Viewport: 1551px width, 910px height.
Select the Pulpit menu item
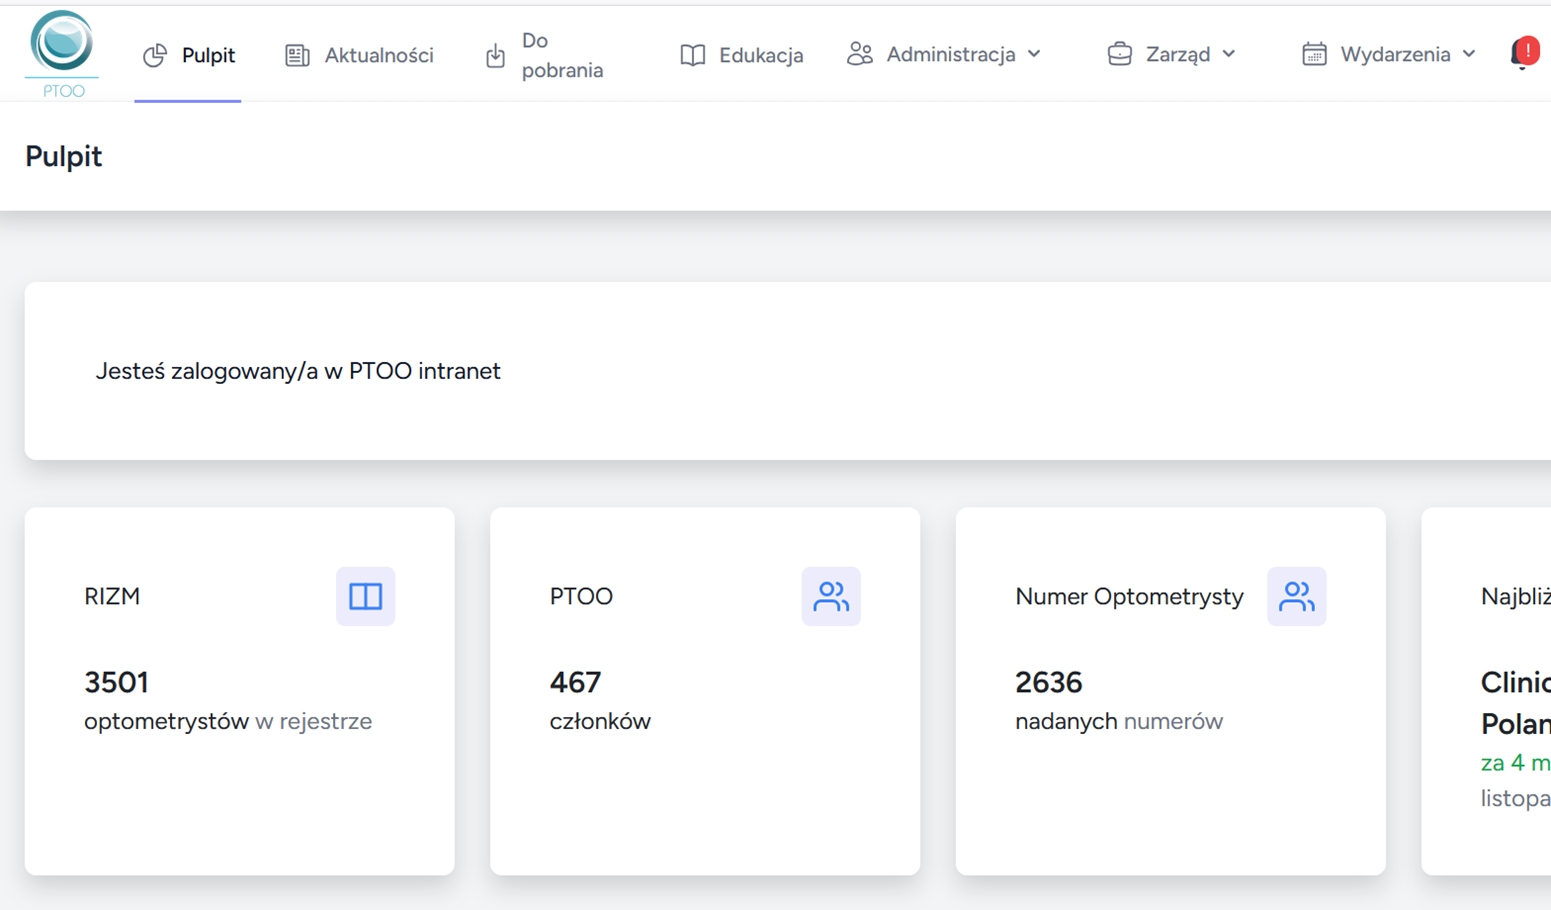click(207, 56)
